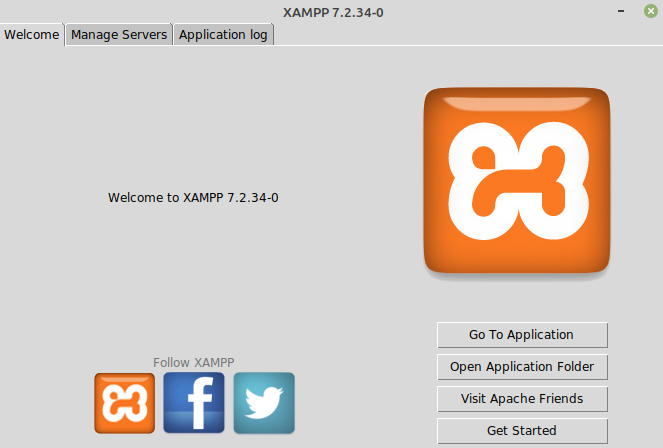Select the Welcome tab
The image size is (663, 448).
coord(32,34)
